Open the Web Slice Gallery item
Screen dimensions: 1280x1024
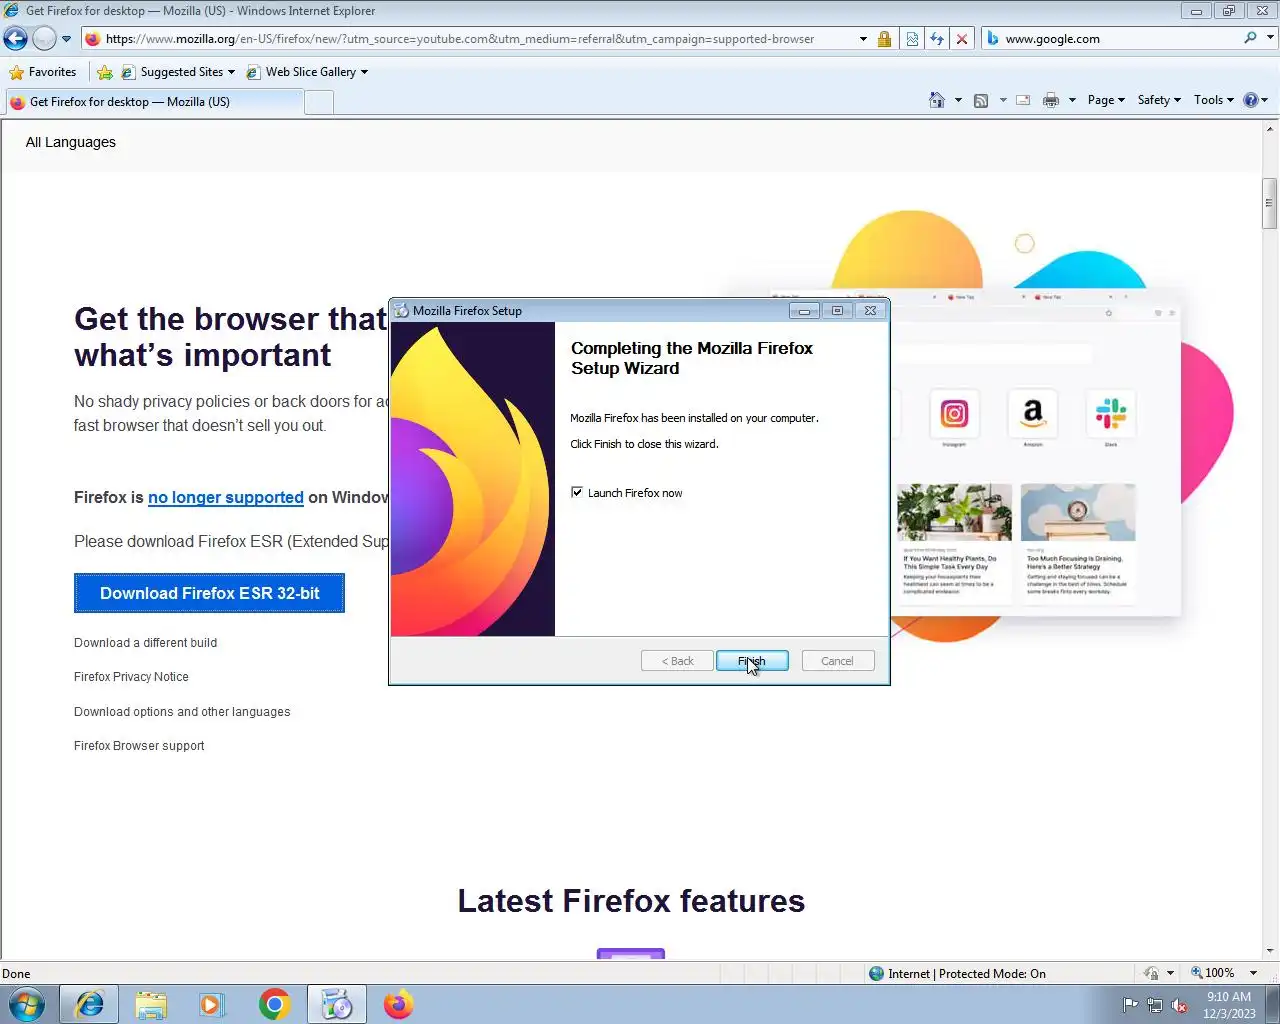pyautogui.click(x=307, y=72)
